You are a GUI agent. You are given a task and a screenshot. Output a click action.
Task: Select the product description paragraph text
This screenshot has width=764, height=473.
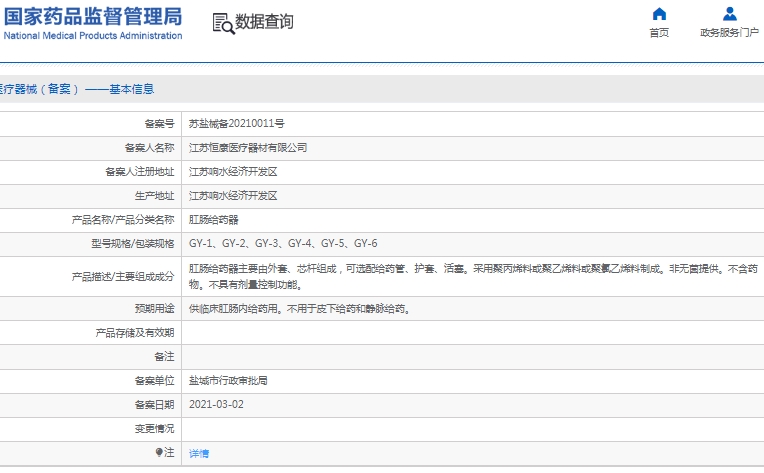473,277
